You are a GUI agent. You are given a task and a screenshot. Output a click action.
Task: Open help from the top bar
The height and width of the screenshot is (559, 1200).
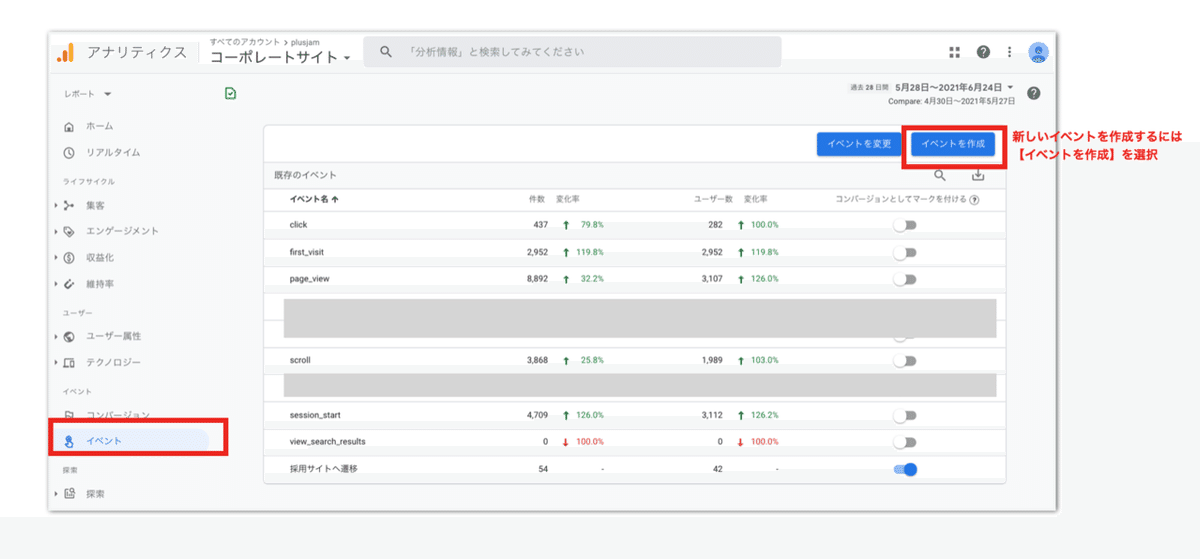[983, 52]
